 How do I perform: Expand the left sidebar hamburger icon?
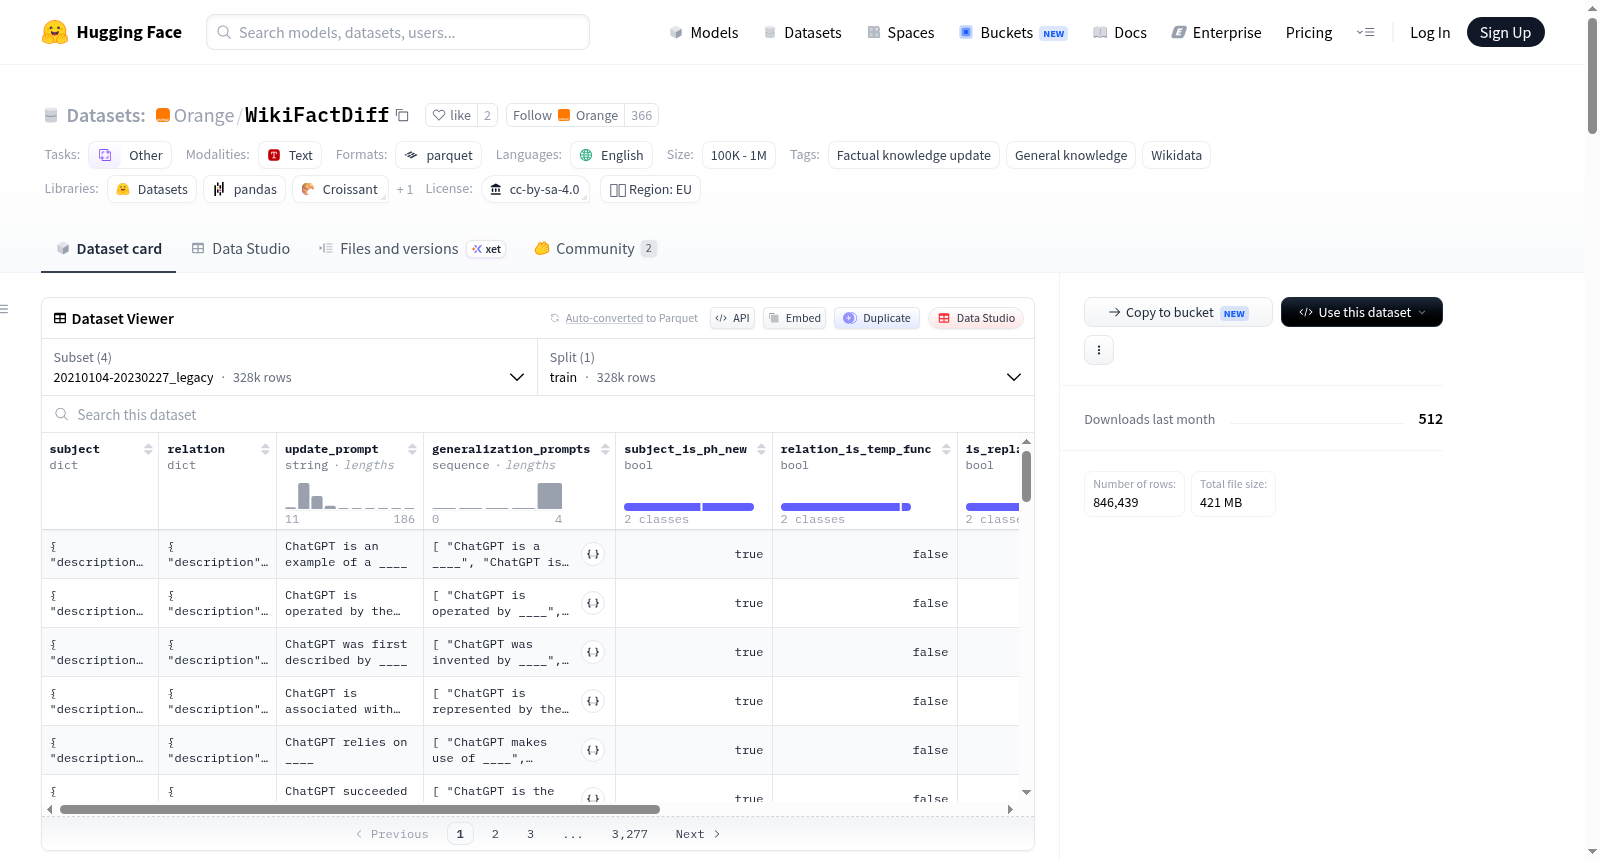pos(4,309)
